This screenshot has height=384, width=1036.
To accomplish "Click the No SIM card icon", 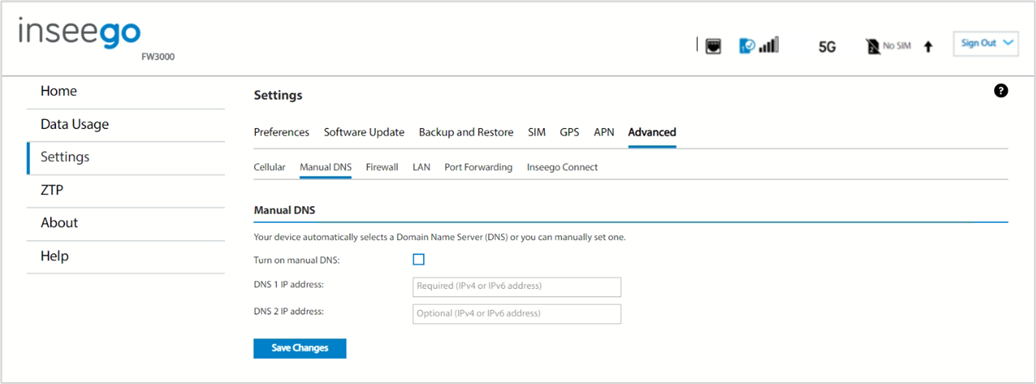I will pos(872,46).
